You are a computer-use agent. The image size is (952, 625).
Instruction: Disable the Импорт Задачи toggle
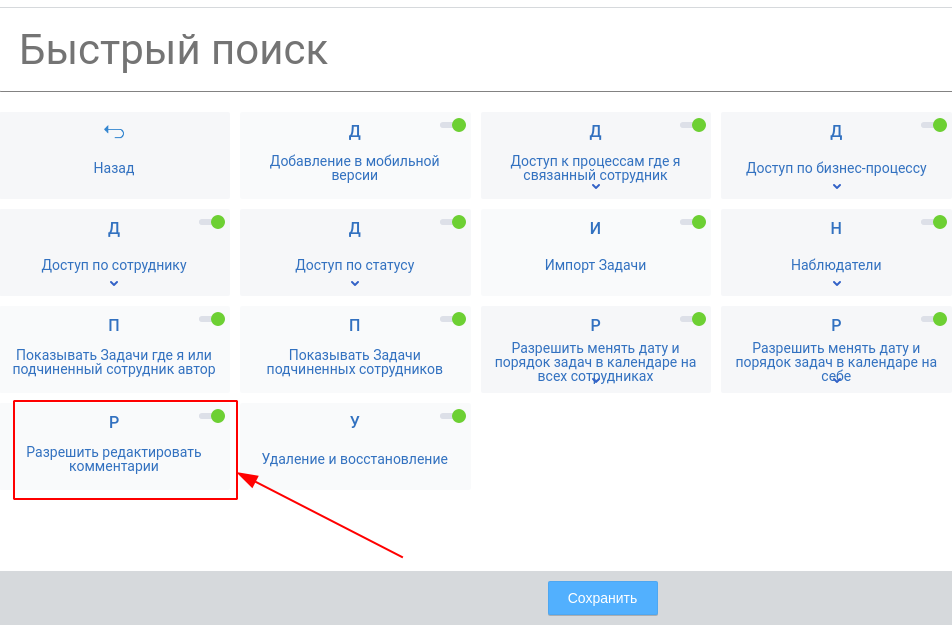click(x=693, y=222)
